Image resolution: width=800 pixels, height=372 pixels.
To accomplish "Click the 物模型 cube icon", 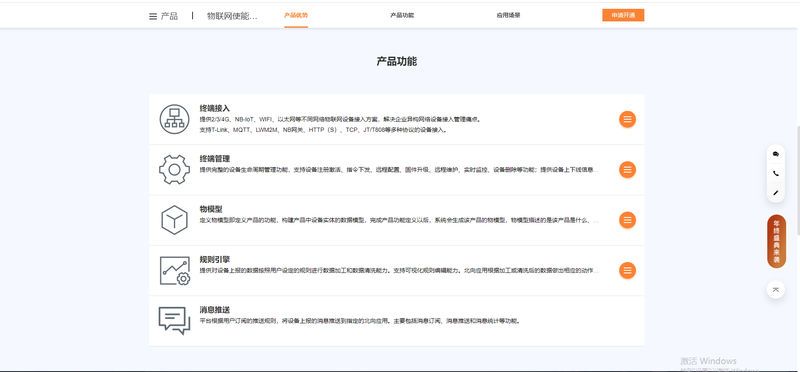I will (174, 220).
